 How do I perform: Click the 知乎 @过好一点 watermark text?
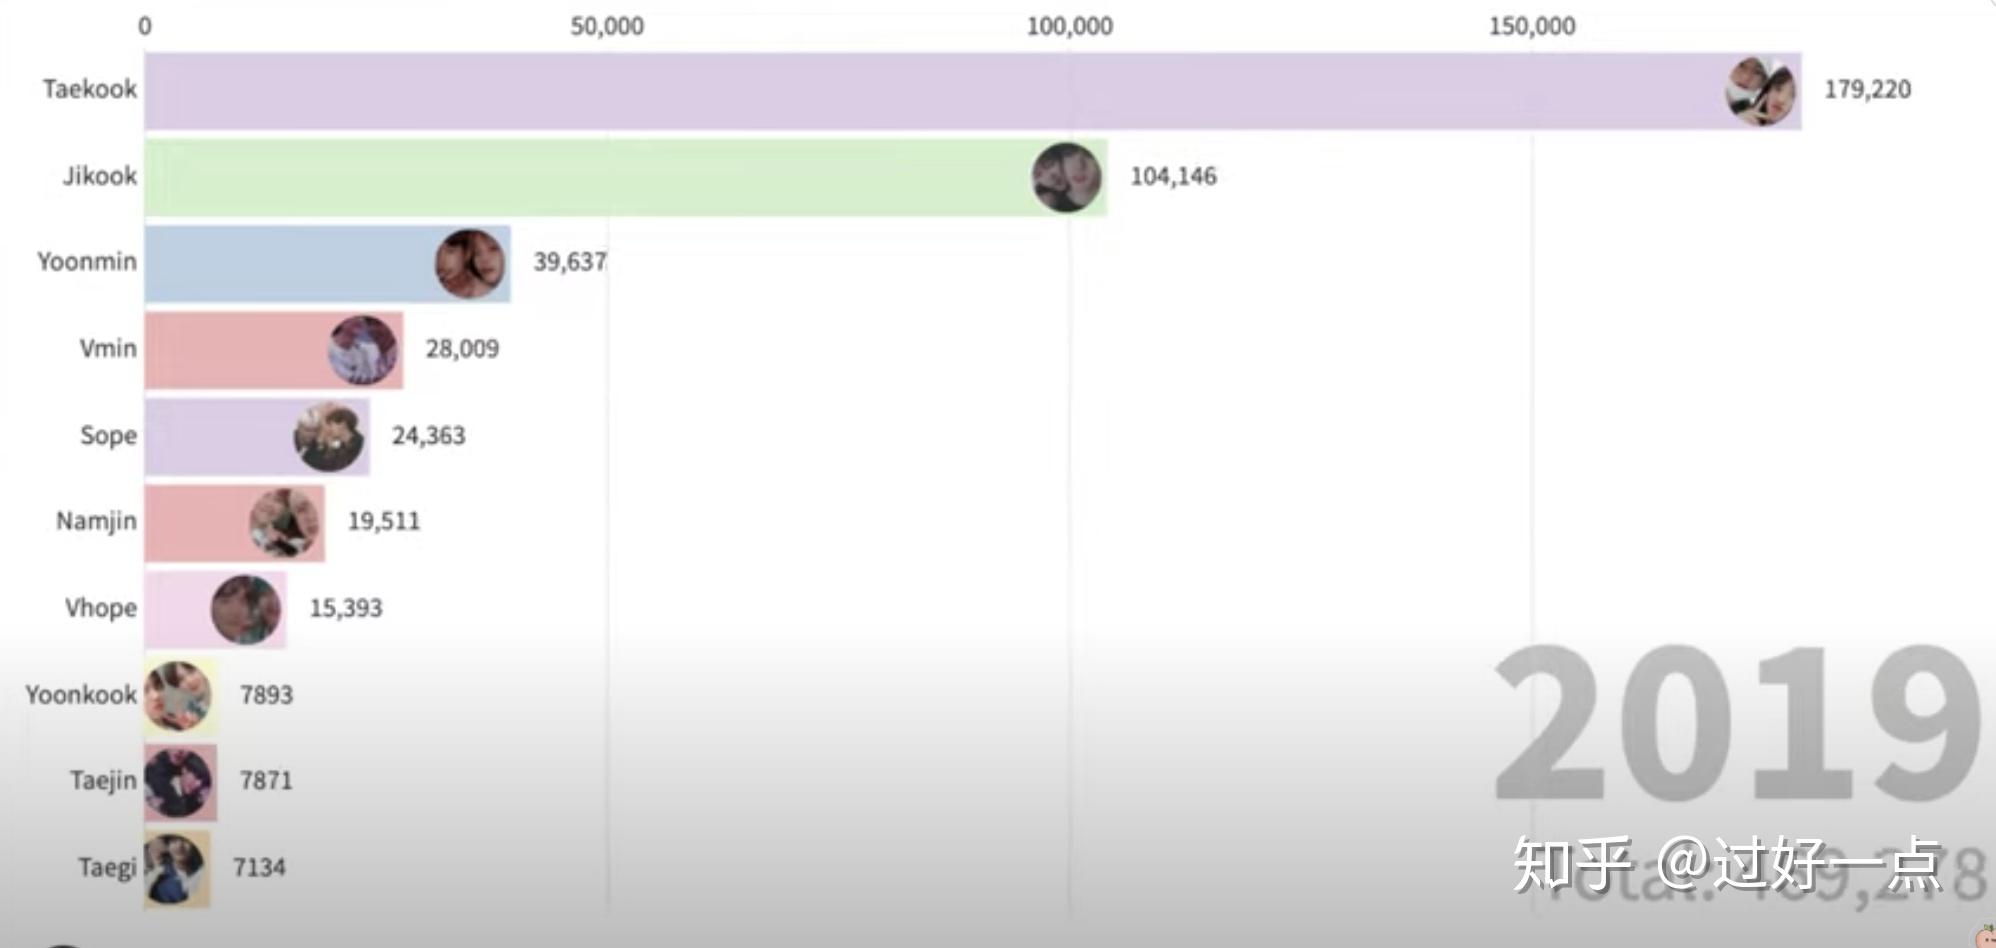click(1726, 863)
